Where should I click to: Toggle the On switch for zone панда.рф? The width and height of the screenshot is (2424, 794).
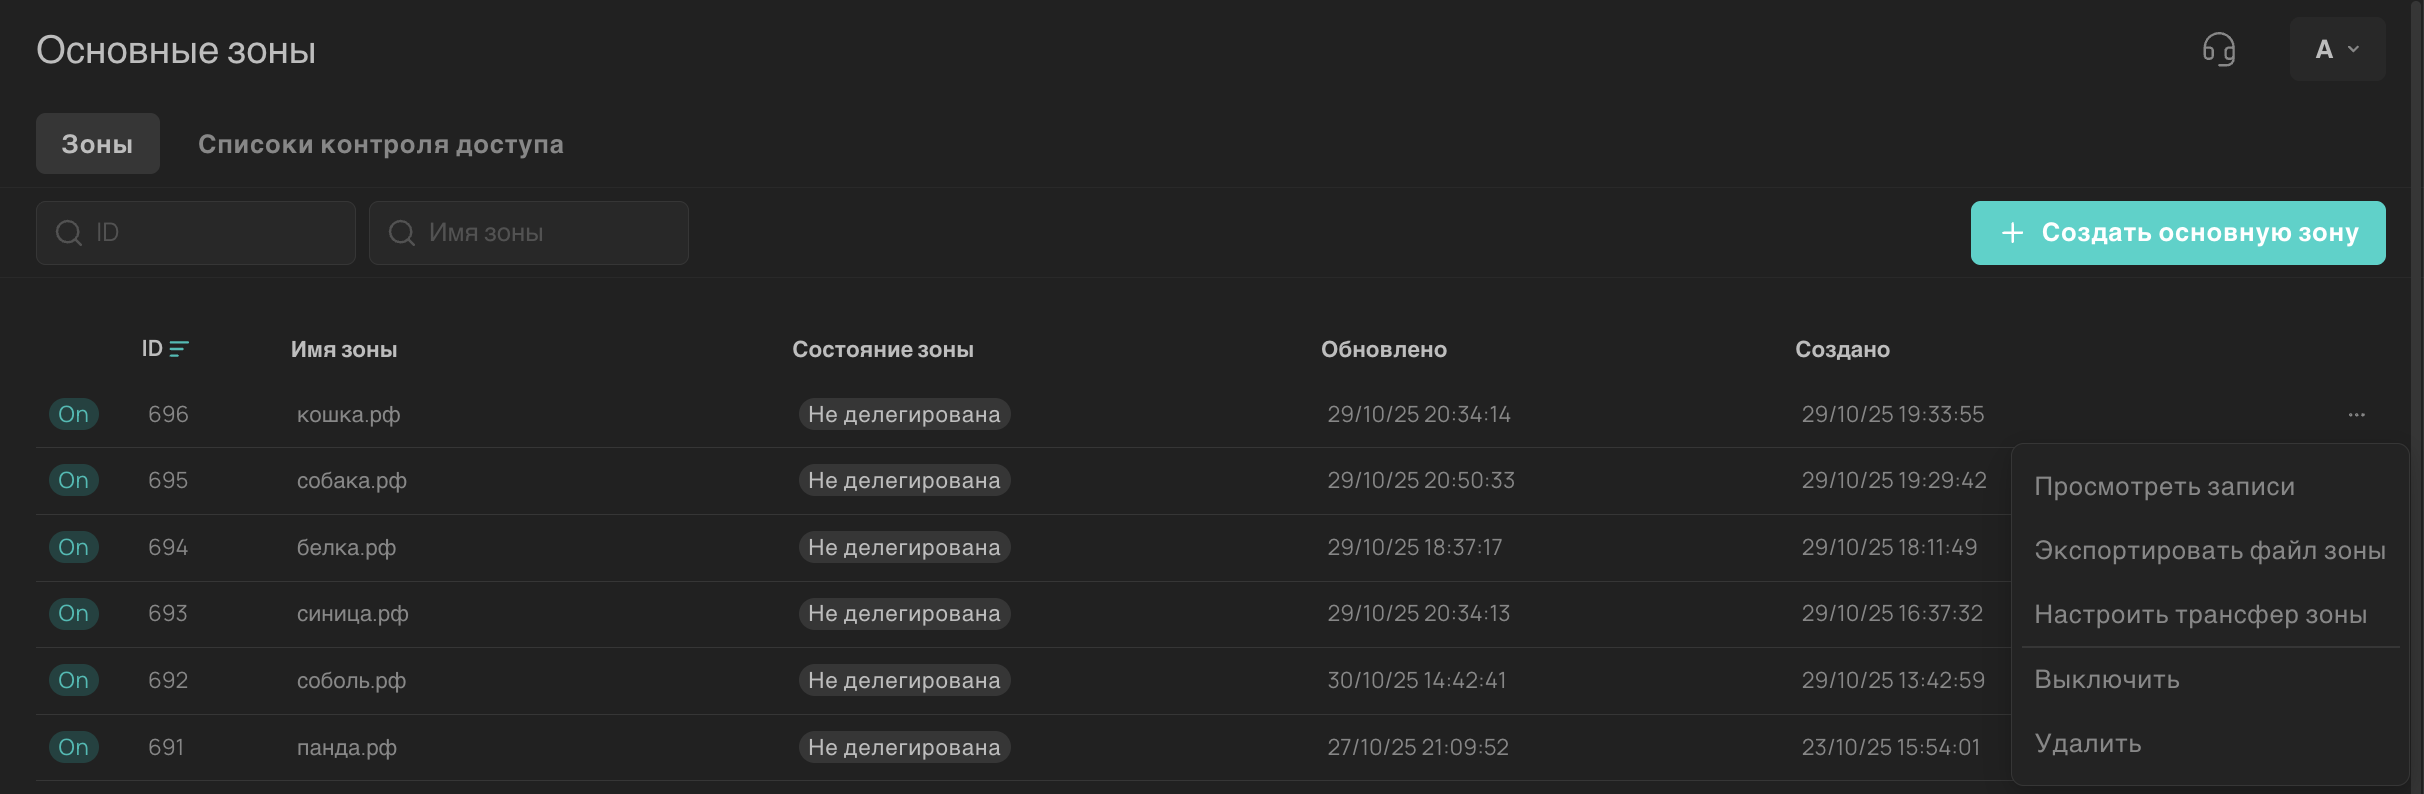(x=73, y=746)
